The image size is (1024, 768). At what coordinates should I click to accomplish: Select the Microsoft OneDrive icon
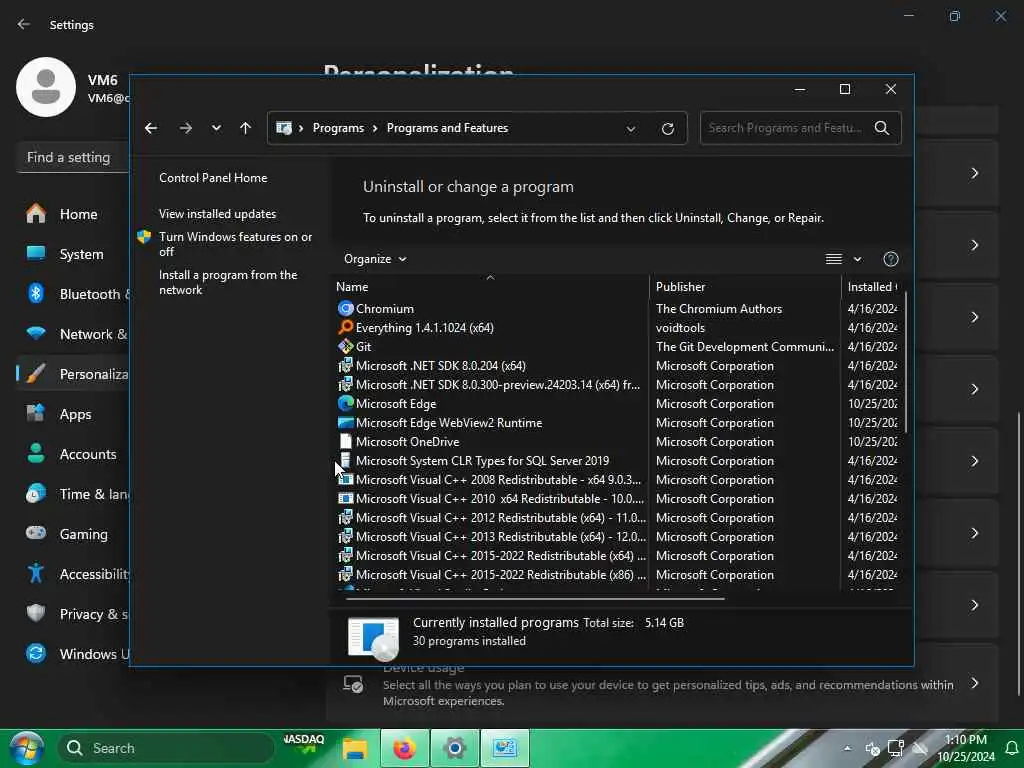tap(345, 441)
